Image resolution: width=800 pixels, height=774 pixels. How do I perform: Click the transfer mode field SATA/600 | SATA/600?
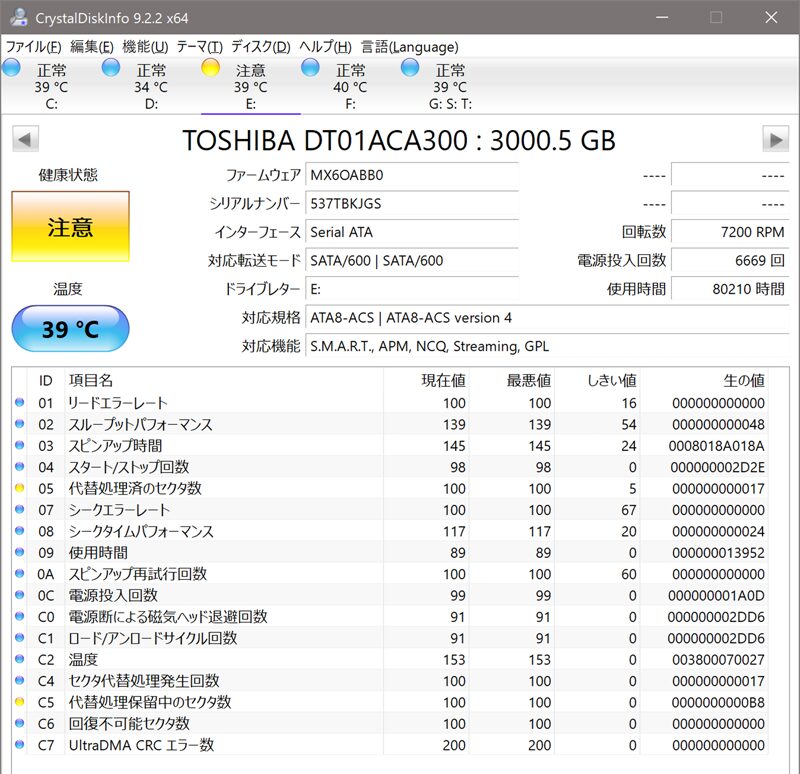click(x=412, y=261)
